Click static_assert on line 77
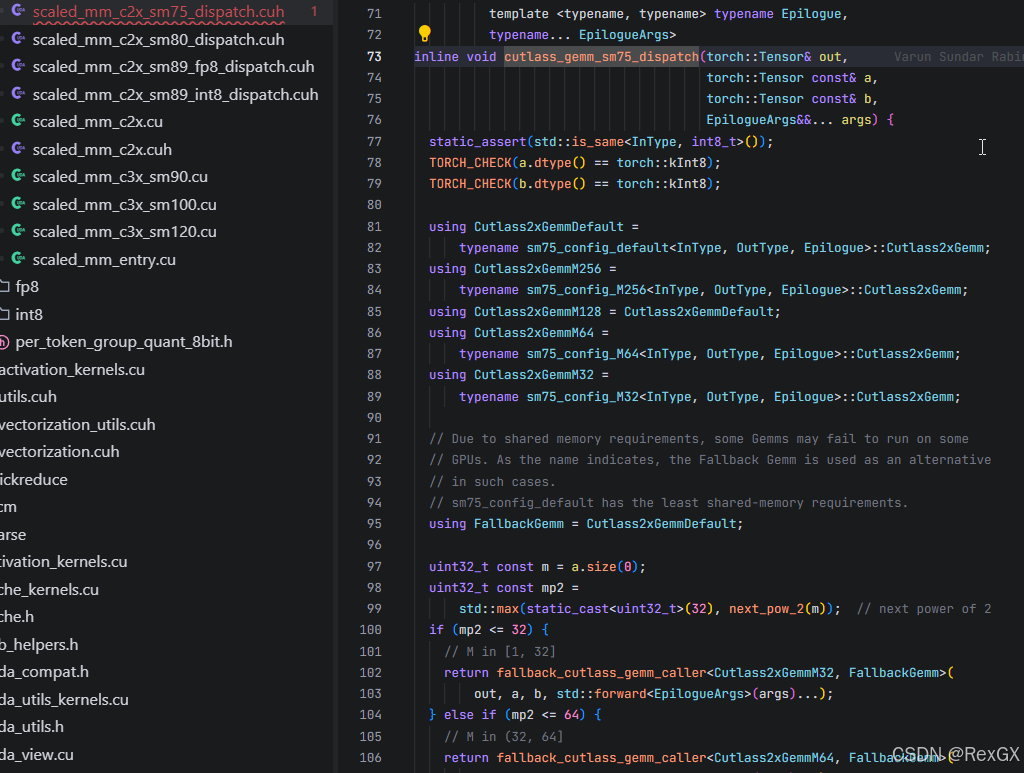The height and width of the screenshot is (773, 1024). coord(477,142)
